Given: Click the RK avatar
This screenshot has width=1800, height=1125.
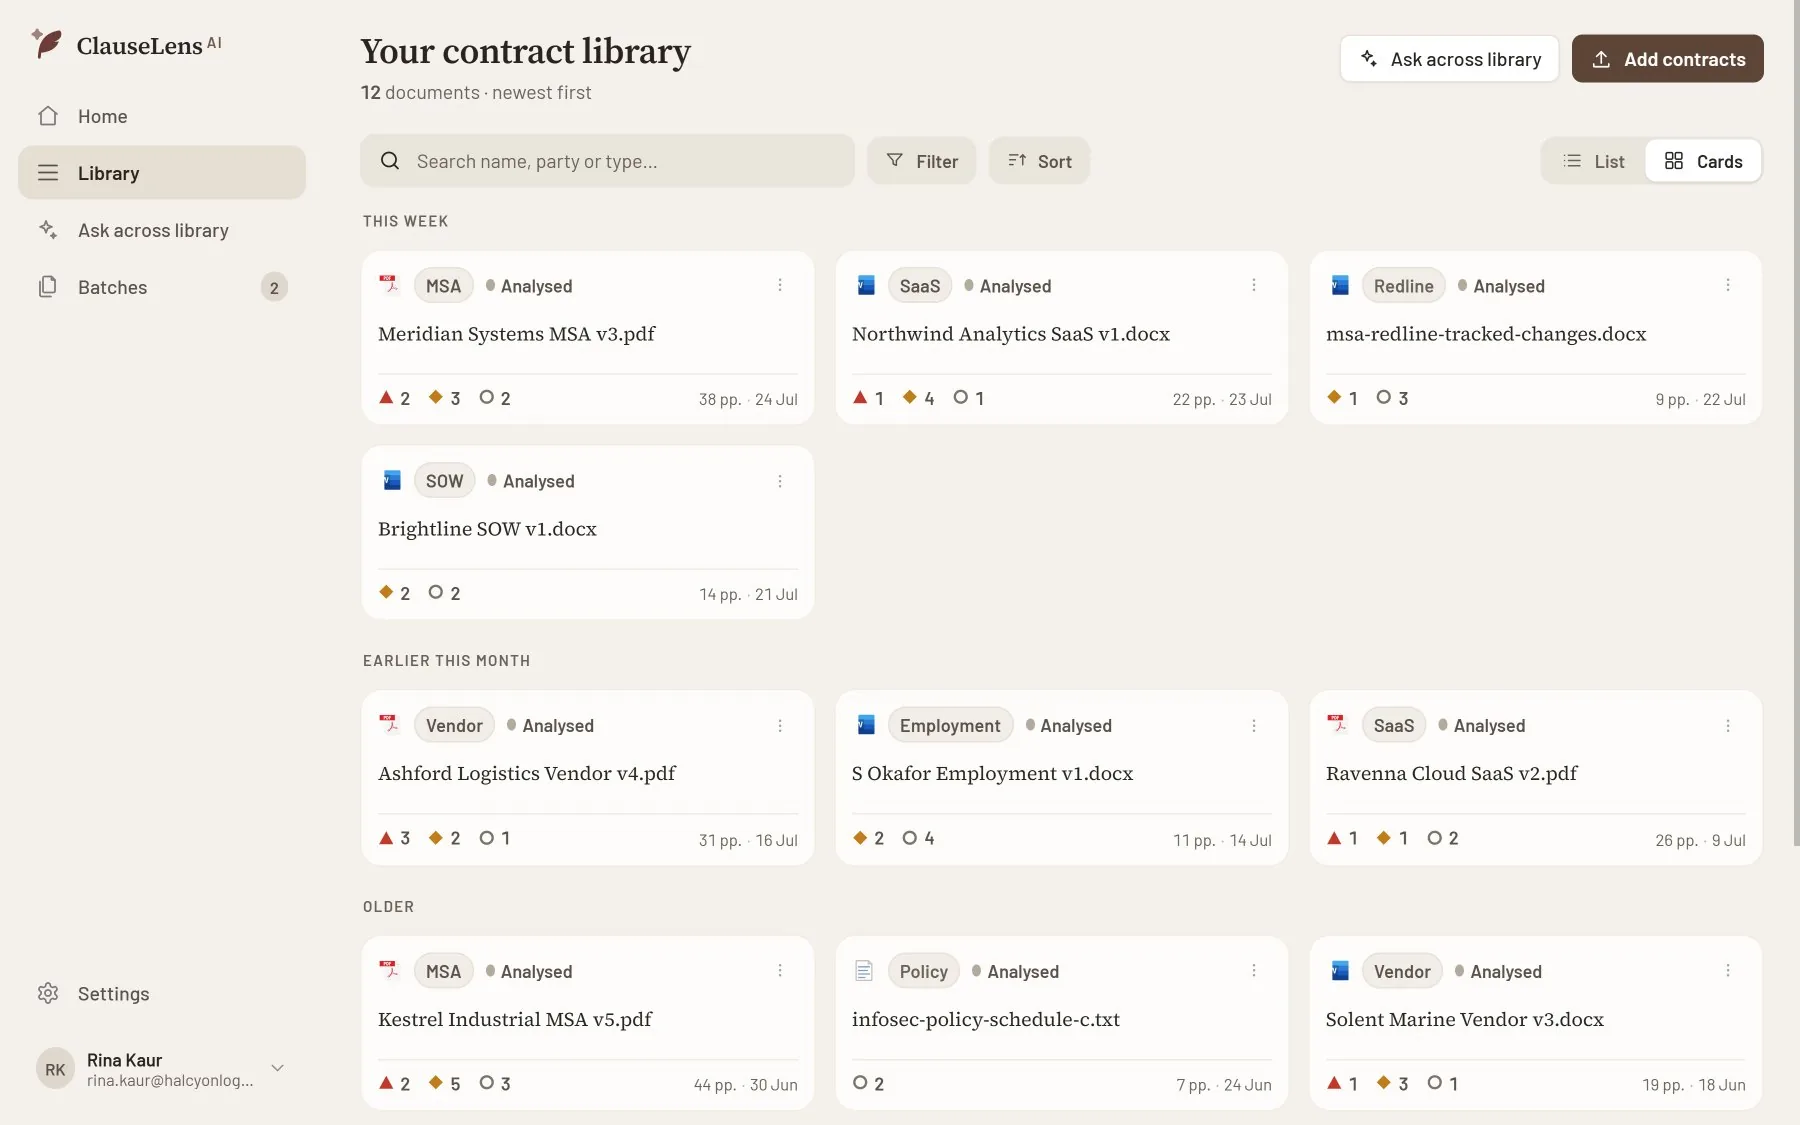Looking at the screenshot, I should (55, 1069).
